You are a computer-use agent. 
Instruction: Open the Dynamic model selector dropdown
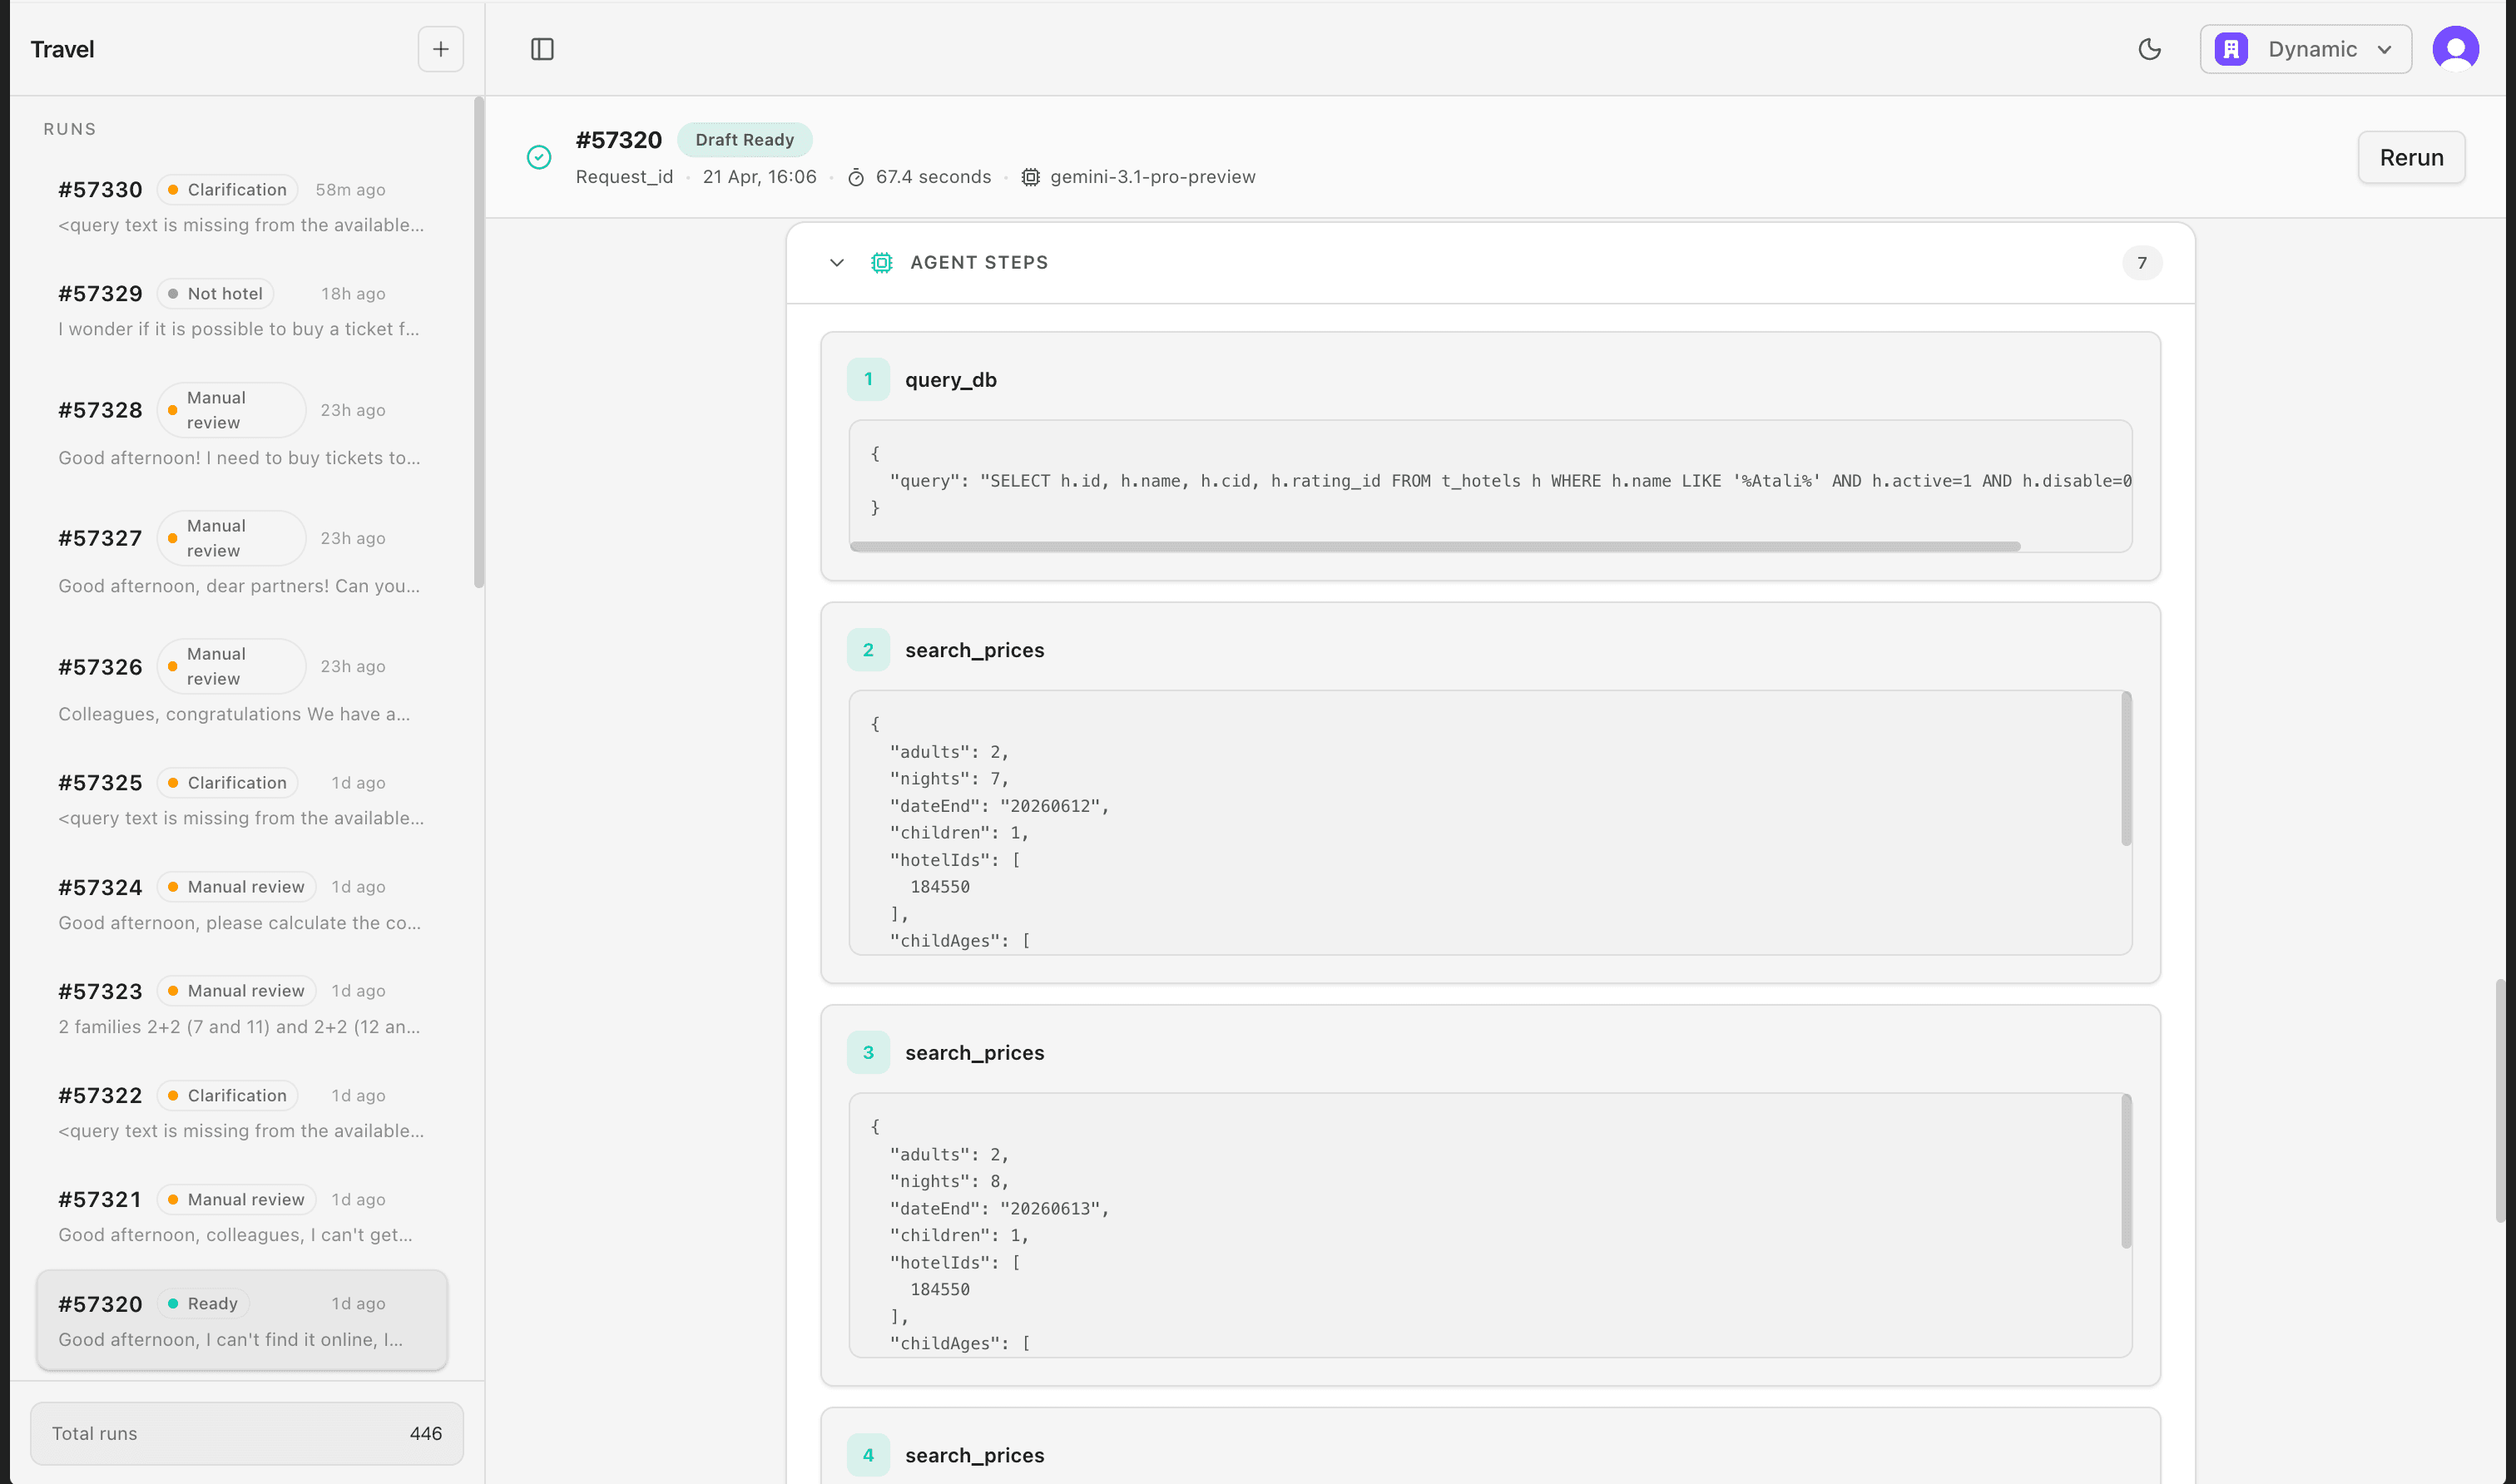point(2306,48)
